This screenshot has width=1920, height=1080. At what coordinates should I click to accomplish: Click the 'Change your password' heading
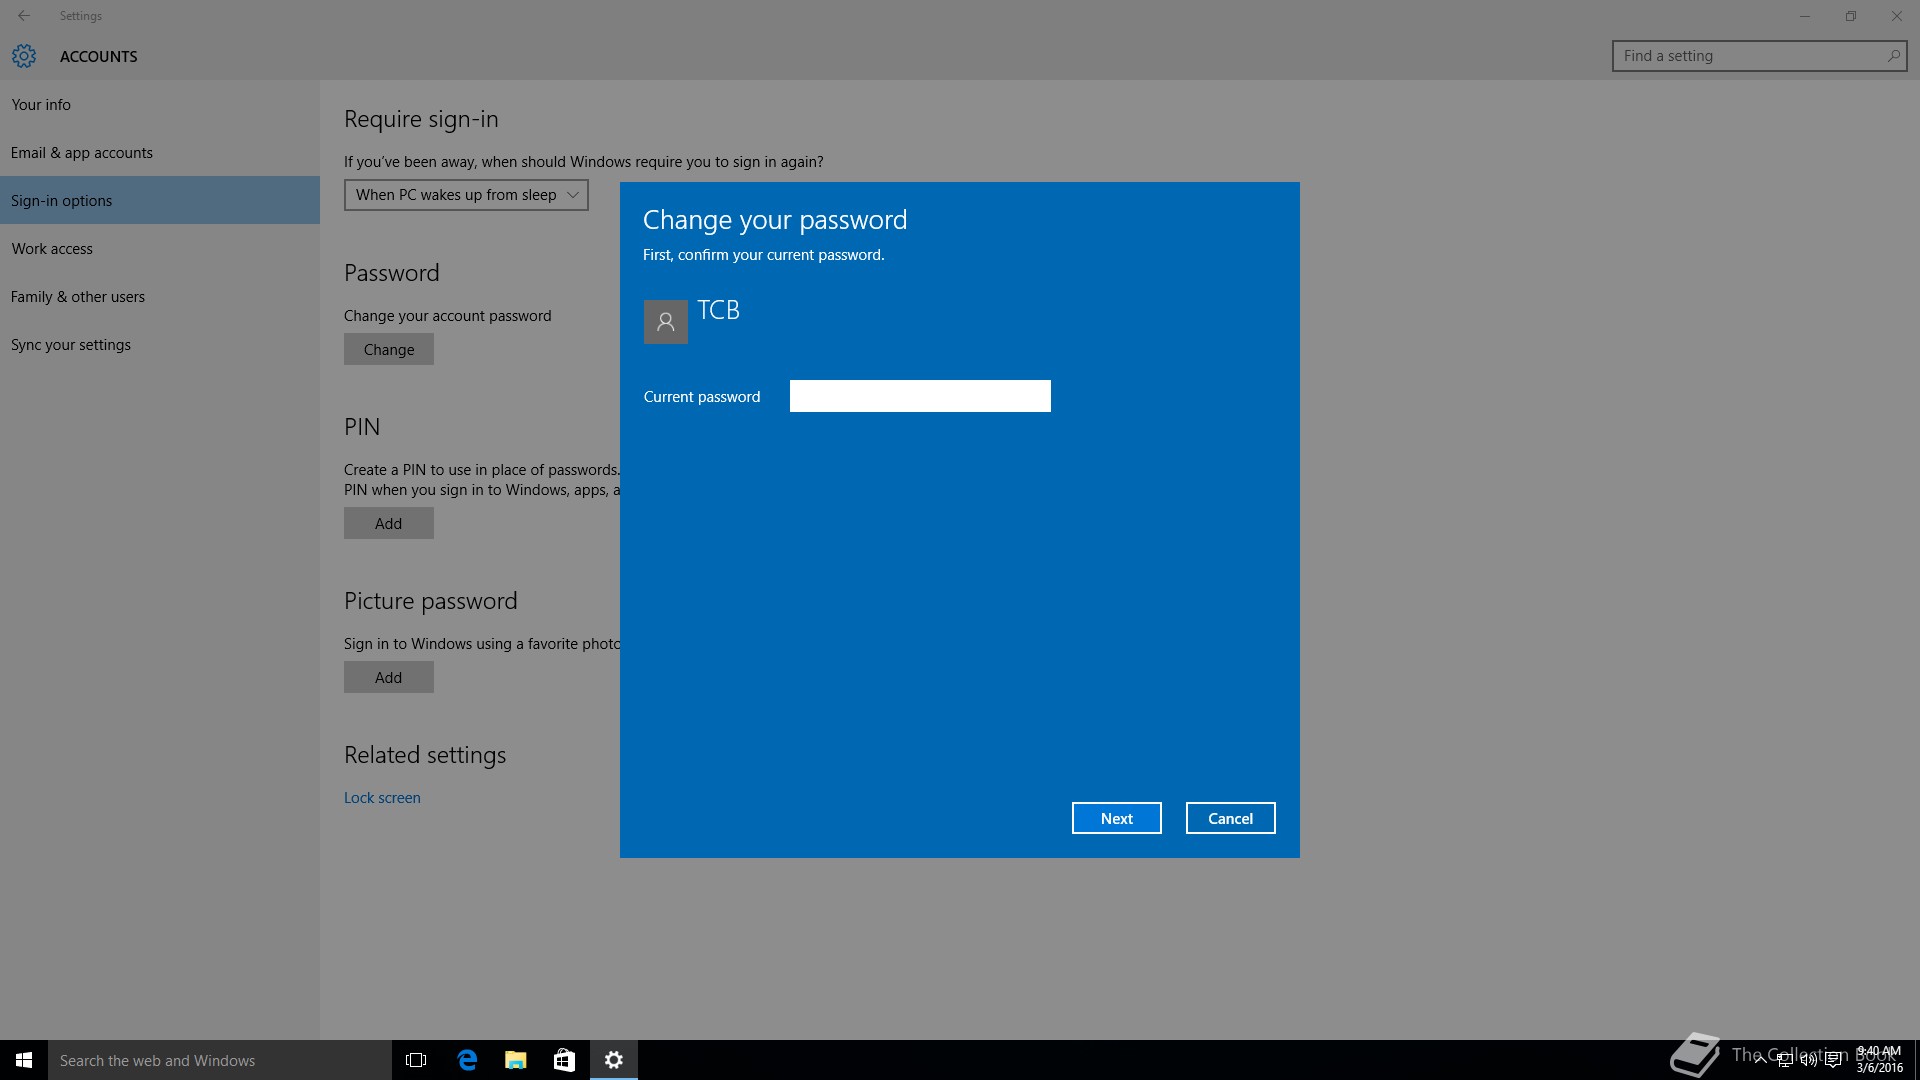pos(775,220)
